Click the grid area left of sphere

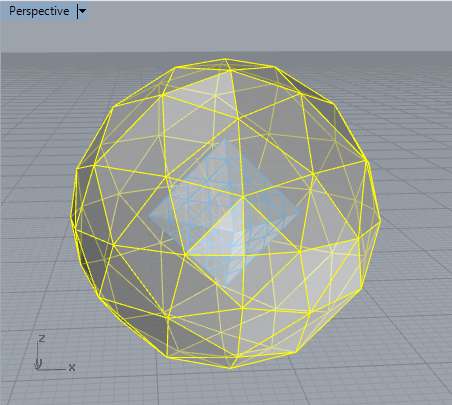[x=37, y=217]
